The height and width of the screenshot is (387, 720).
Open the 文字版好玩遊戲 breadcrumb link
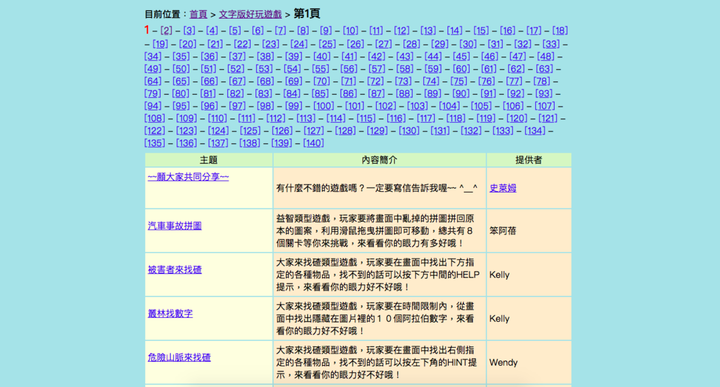(x=250, y=14)
